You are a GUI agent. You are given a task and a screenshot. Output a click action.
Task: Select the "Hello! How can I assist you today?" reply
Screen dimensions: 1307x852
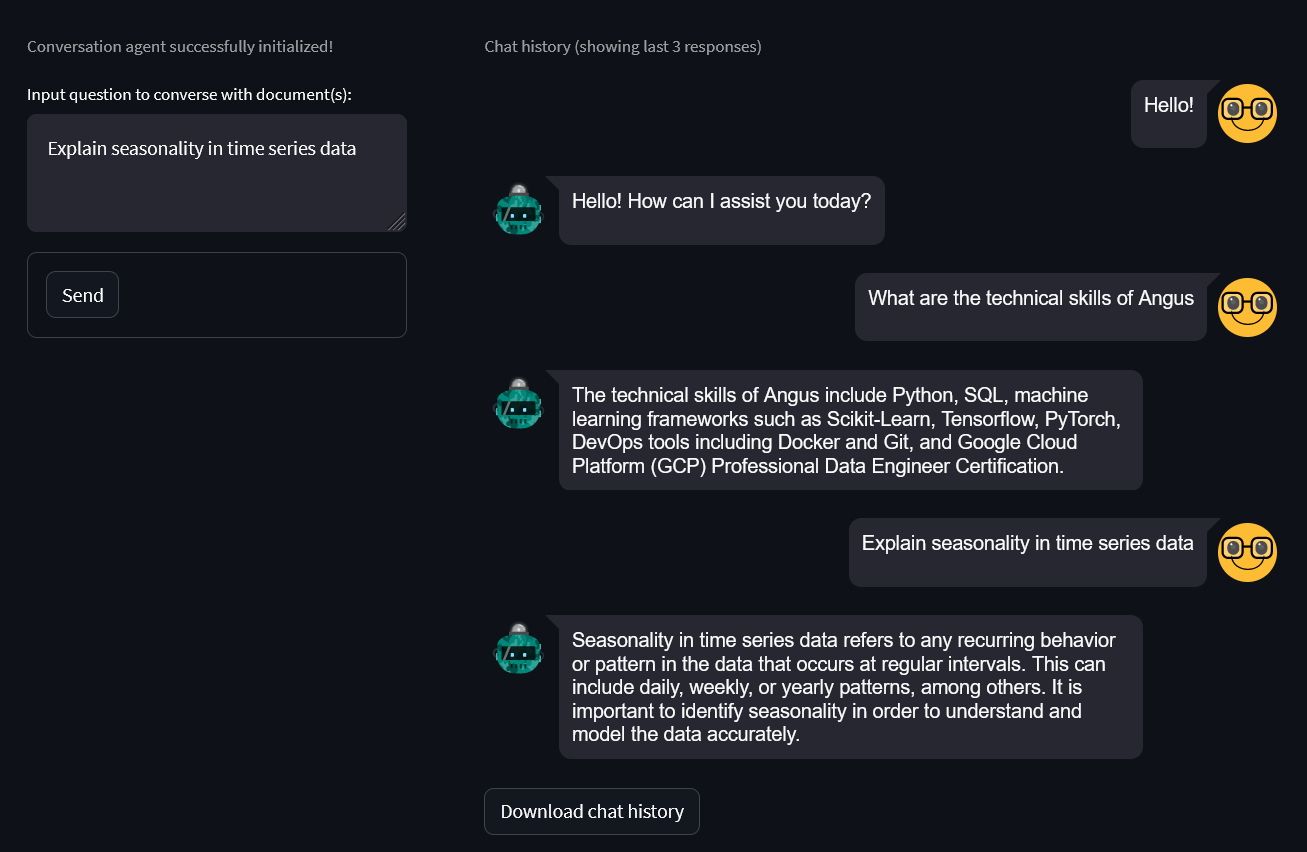pyautogui.click(x=722, y=210)
